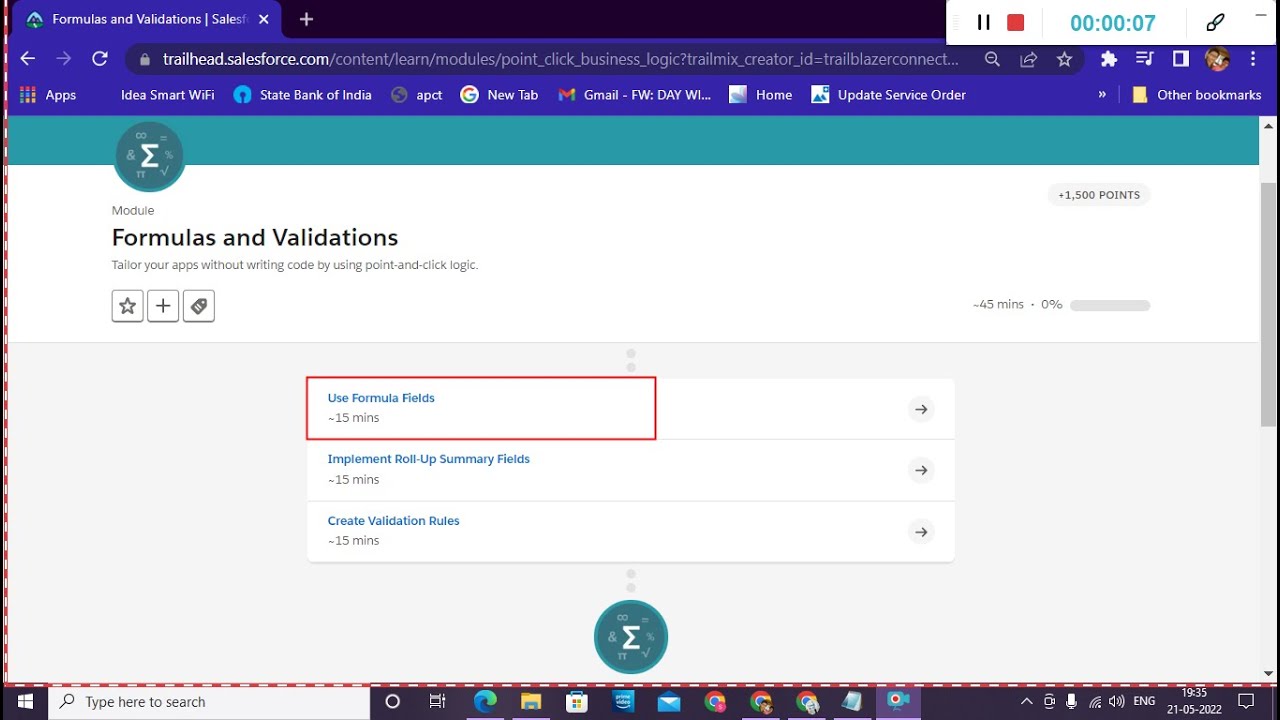Open the media controls icon
This screenshot has height=720, width=1280.
tap(1144, 59)
